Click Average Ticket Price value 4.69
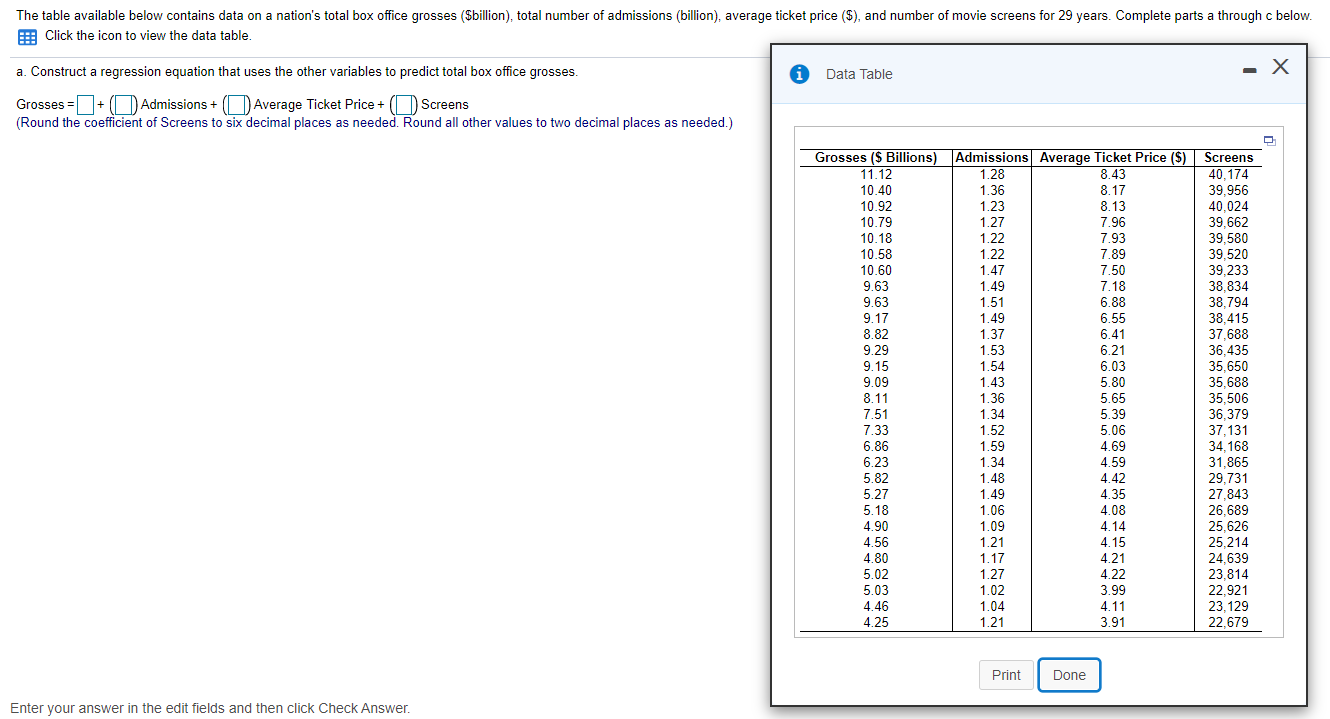Image resolution: width=1330 pixels, height=719 pixels. [x=1113, y=446]
